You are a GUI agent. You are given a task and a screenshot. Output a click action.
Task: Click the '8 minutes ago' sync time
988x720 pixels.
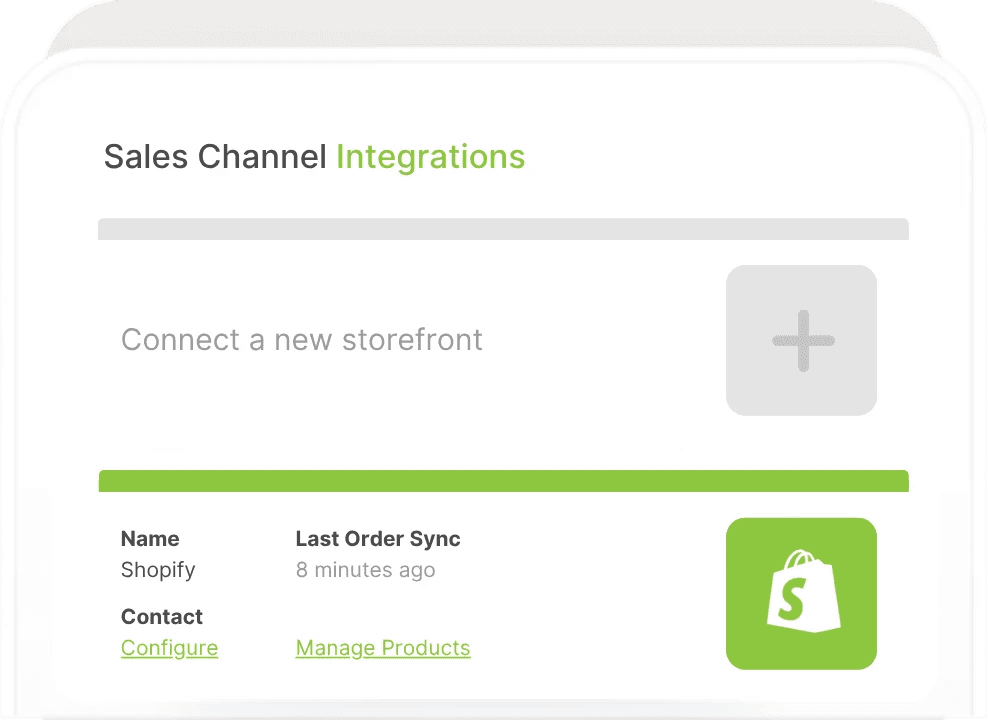365,569
